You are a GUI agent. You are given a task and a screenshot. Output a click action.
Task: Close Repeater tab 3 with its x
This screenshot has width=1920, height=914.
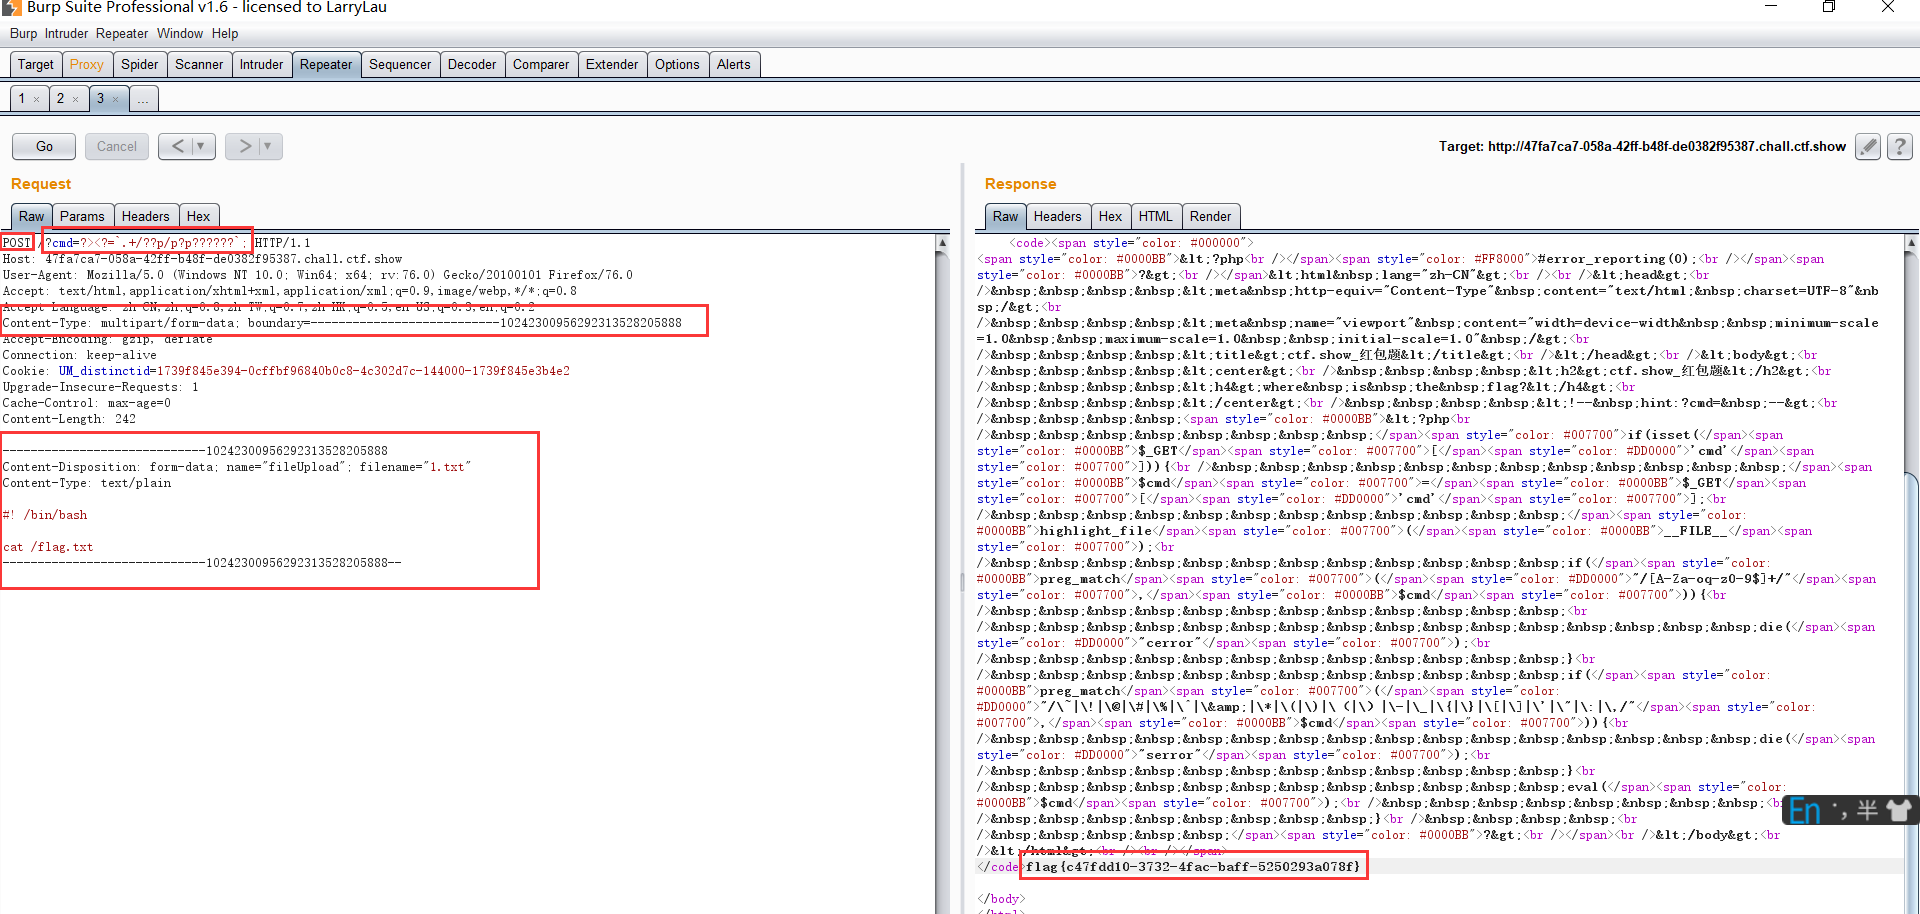pyautogui.click(x=115, y=99)
